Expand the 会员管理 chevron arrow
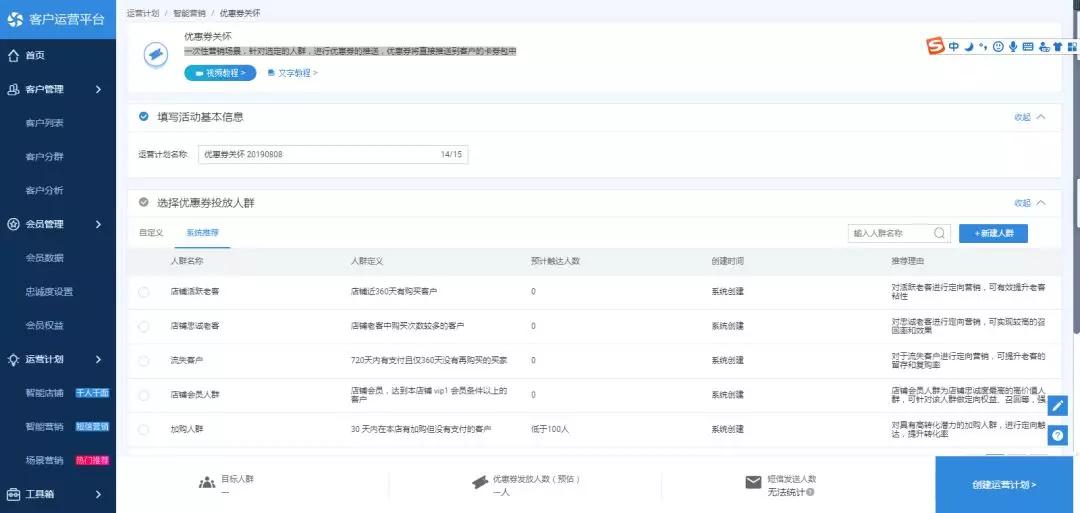 [98, 224]
